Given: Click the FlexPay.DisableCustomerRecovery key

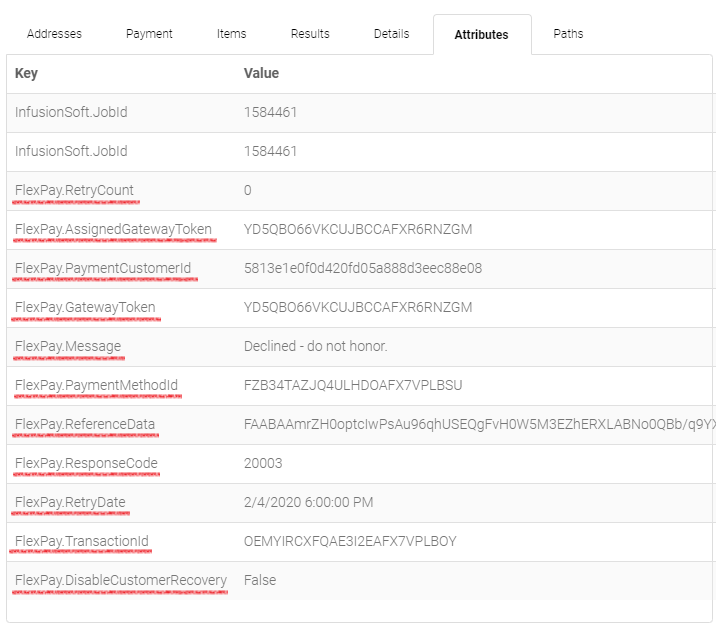Looking at the screenshot, I should click(x=121, y=580).
